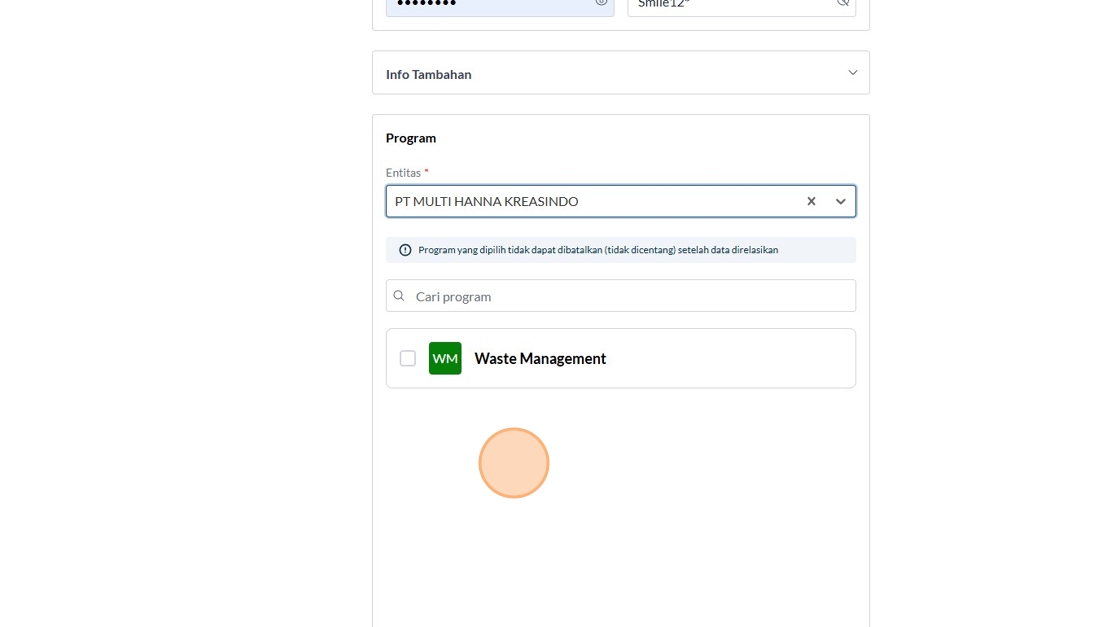Hide the visible Smile12 password
The height and width of the screenshot is (627, 1120).
coord(843,3)
